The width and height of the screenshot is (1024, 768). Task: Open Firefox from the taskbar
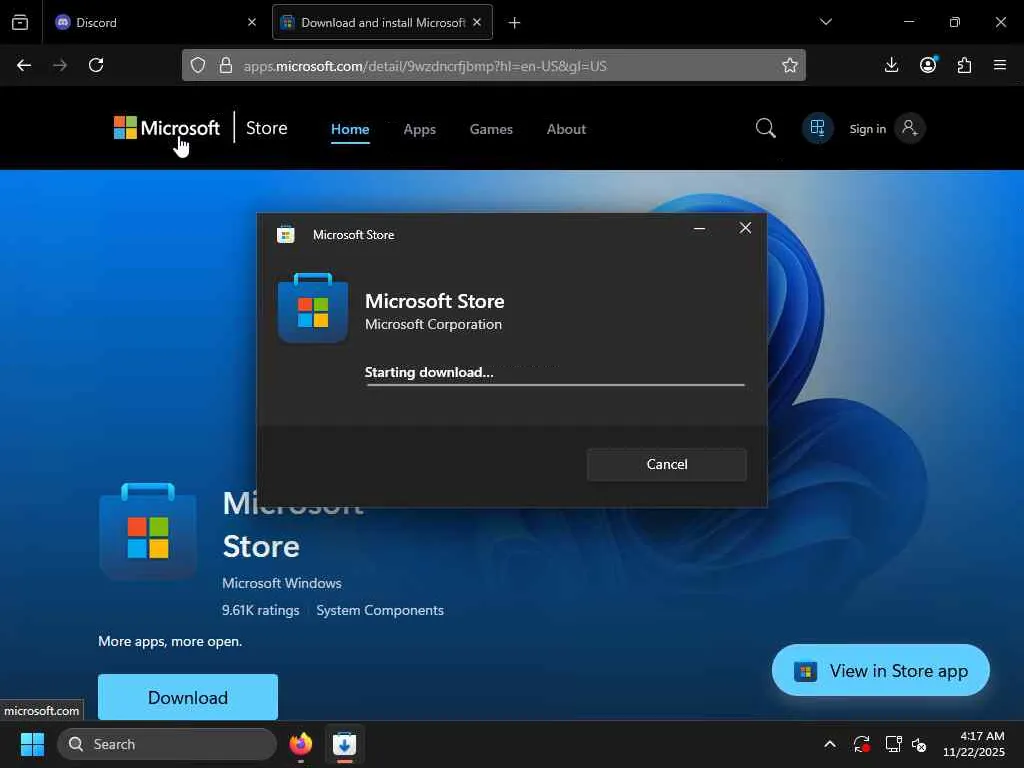(x=301, y=744)
